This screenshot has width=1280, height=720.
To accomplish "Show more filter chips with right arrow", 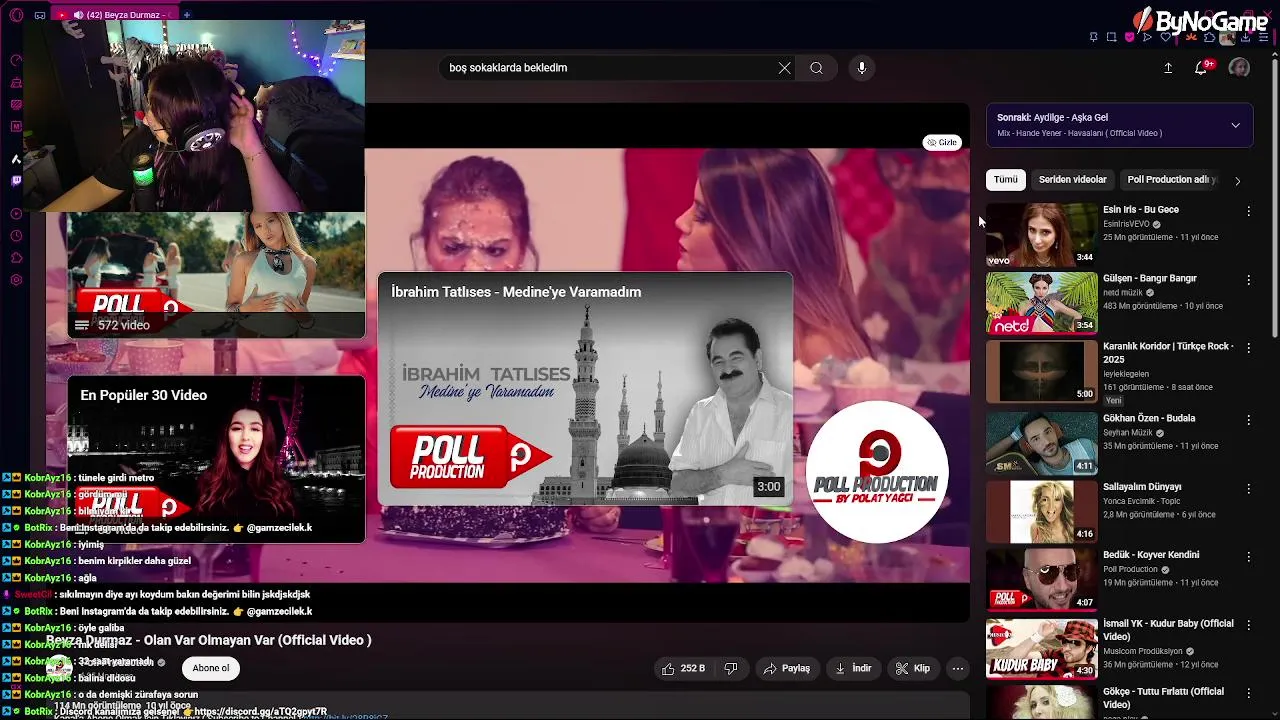I will coord(1237,181).
